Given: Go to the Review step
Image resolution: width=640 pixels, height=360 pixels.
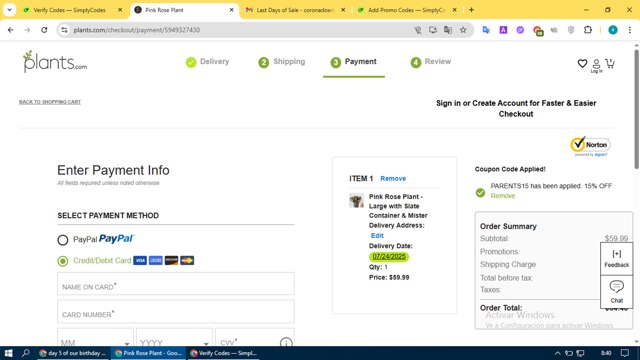Looking at the screenshot, I should tap(431, 62).
